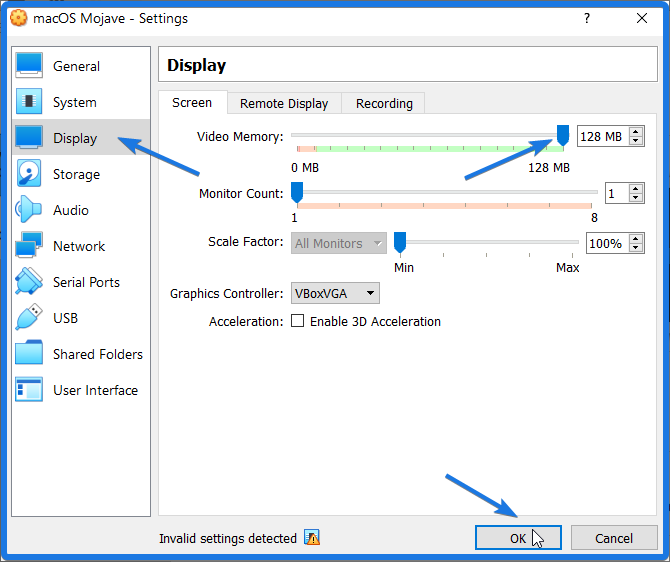Screen dimensions: 670x562
Task: Click the Scale Factor slider handle
Action: pyautogui.click(x=400, y=242)
